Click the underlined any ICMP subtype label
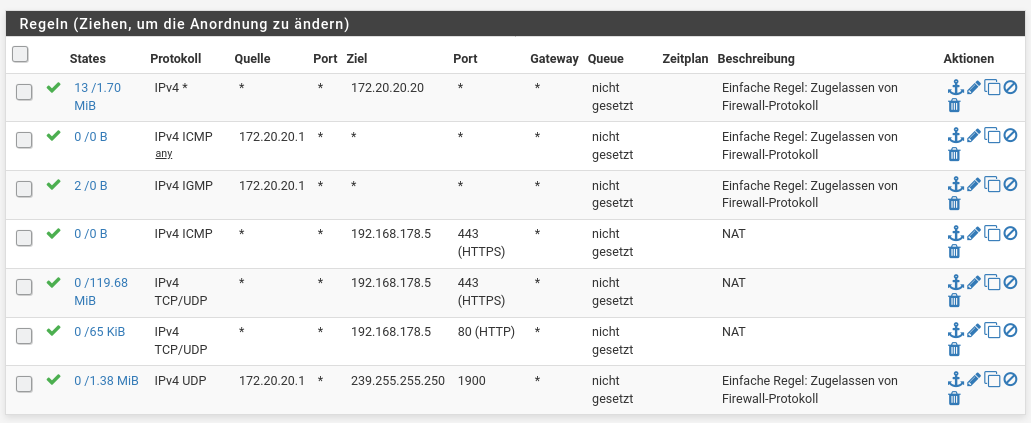The height and width of the screenshot is (423, 1031). tap(162, 154)
